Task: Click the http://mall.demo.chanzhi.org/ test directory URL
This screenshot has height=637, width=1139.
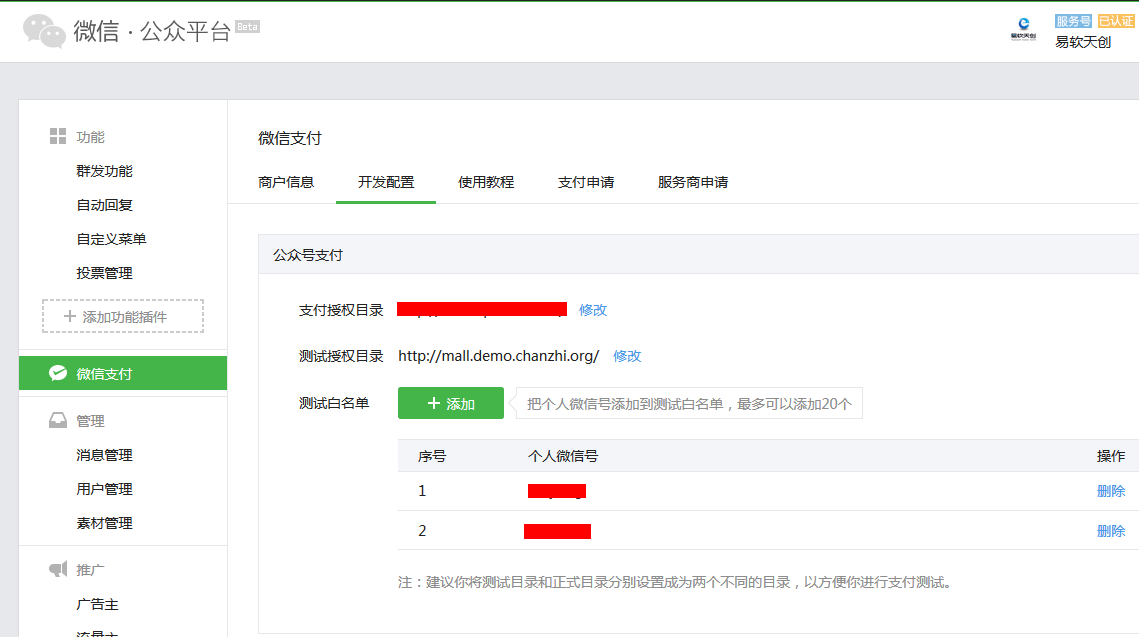Action: coord(498,356)
